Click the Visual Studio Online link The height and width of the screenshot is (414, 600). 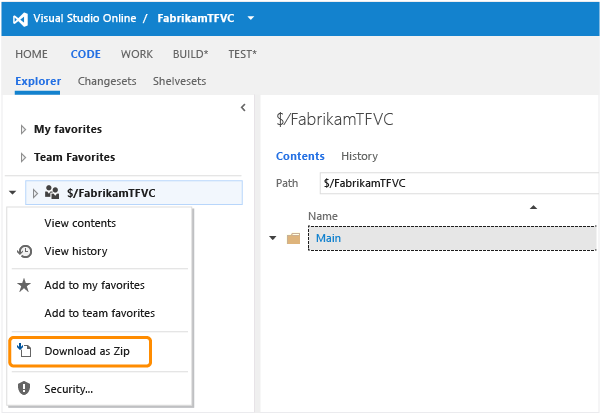click(x=85, y=18)
